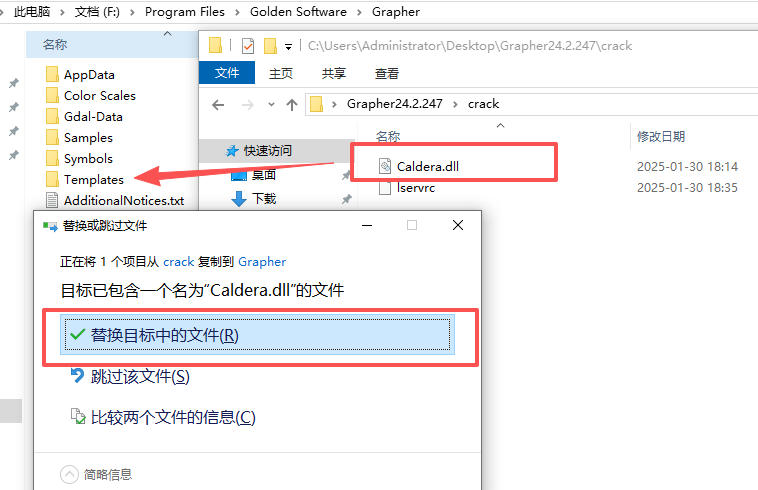Open the Color Scales folder
The image size is (758, 490).
pyautogui.click(x=90, y=96)
